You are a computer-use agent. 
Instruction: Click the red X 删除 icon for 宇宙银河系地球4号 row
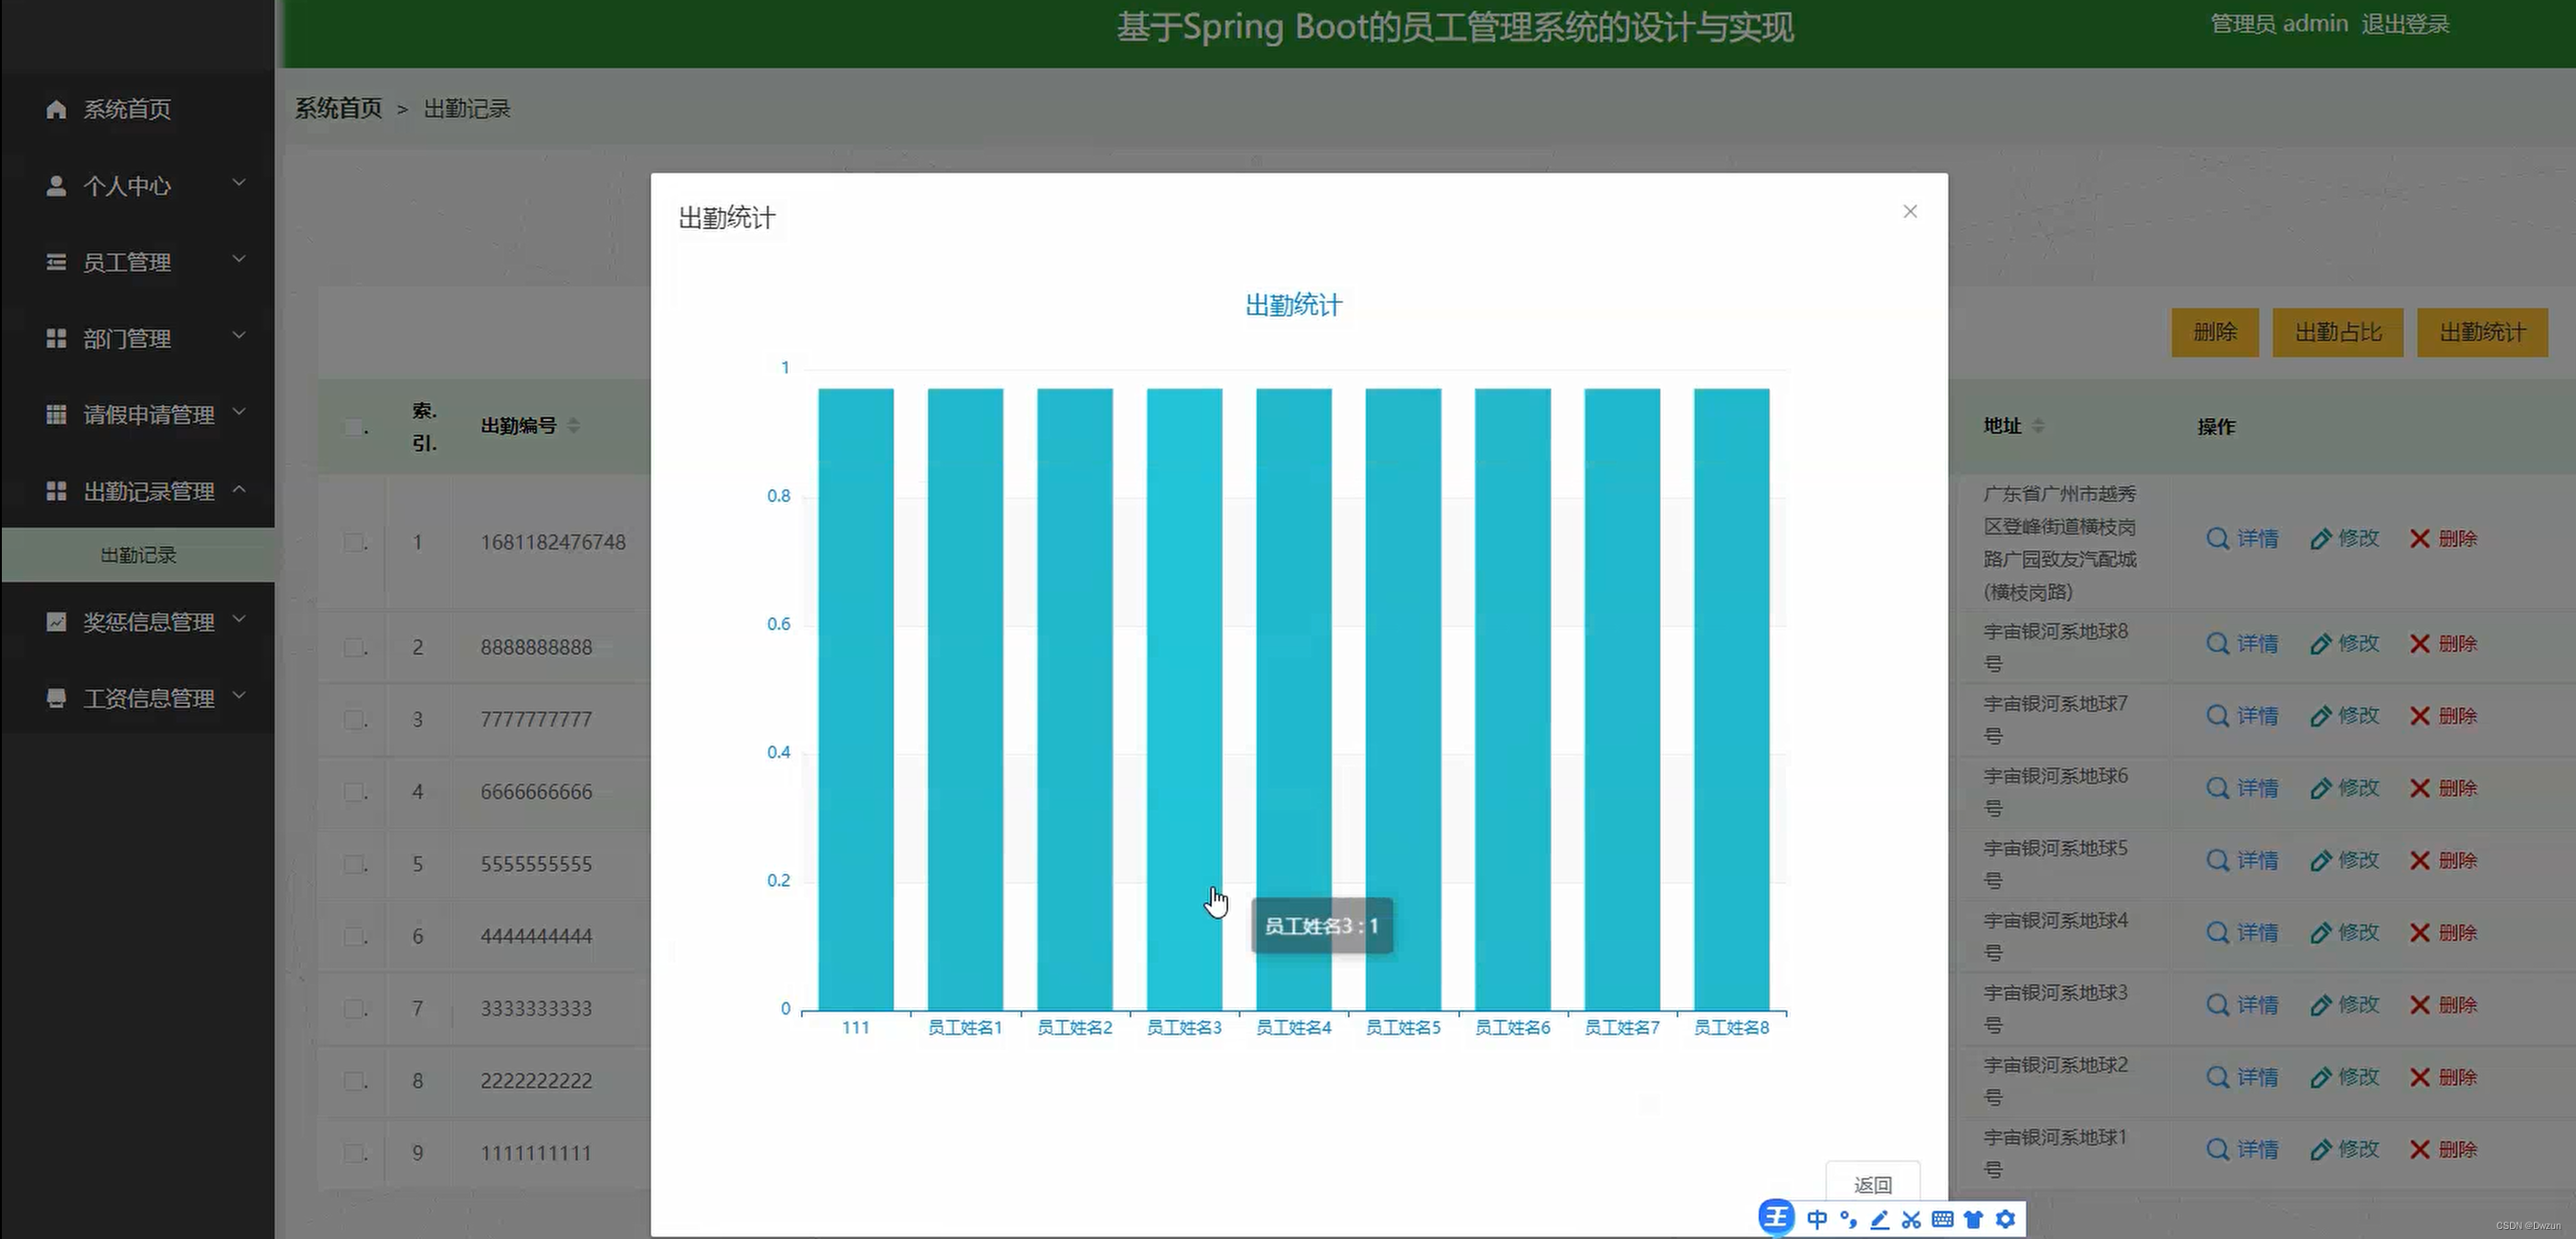tap(2420, 933)
